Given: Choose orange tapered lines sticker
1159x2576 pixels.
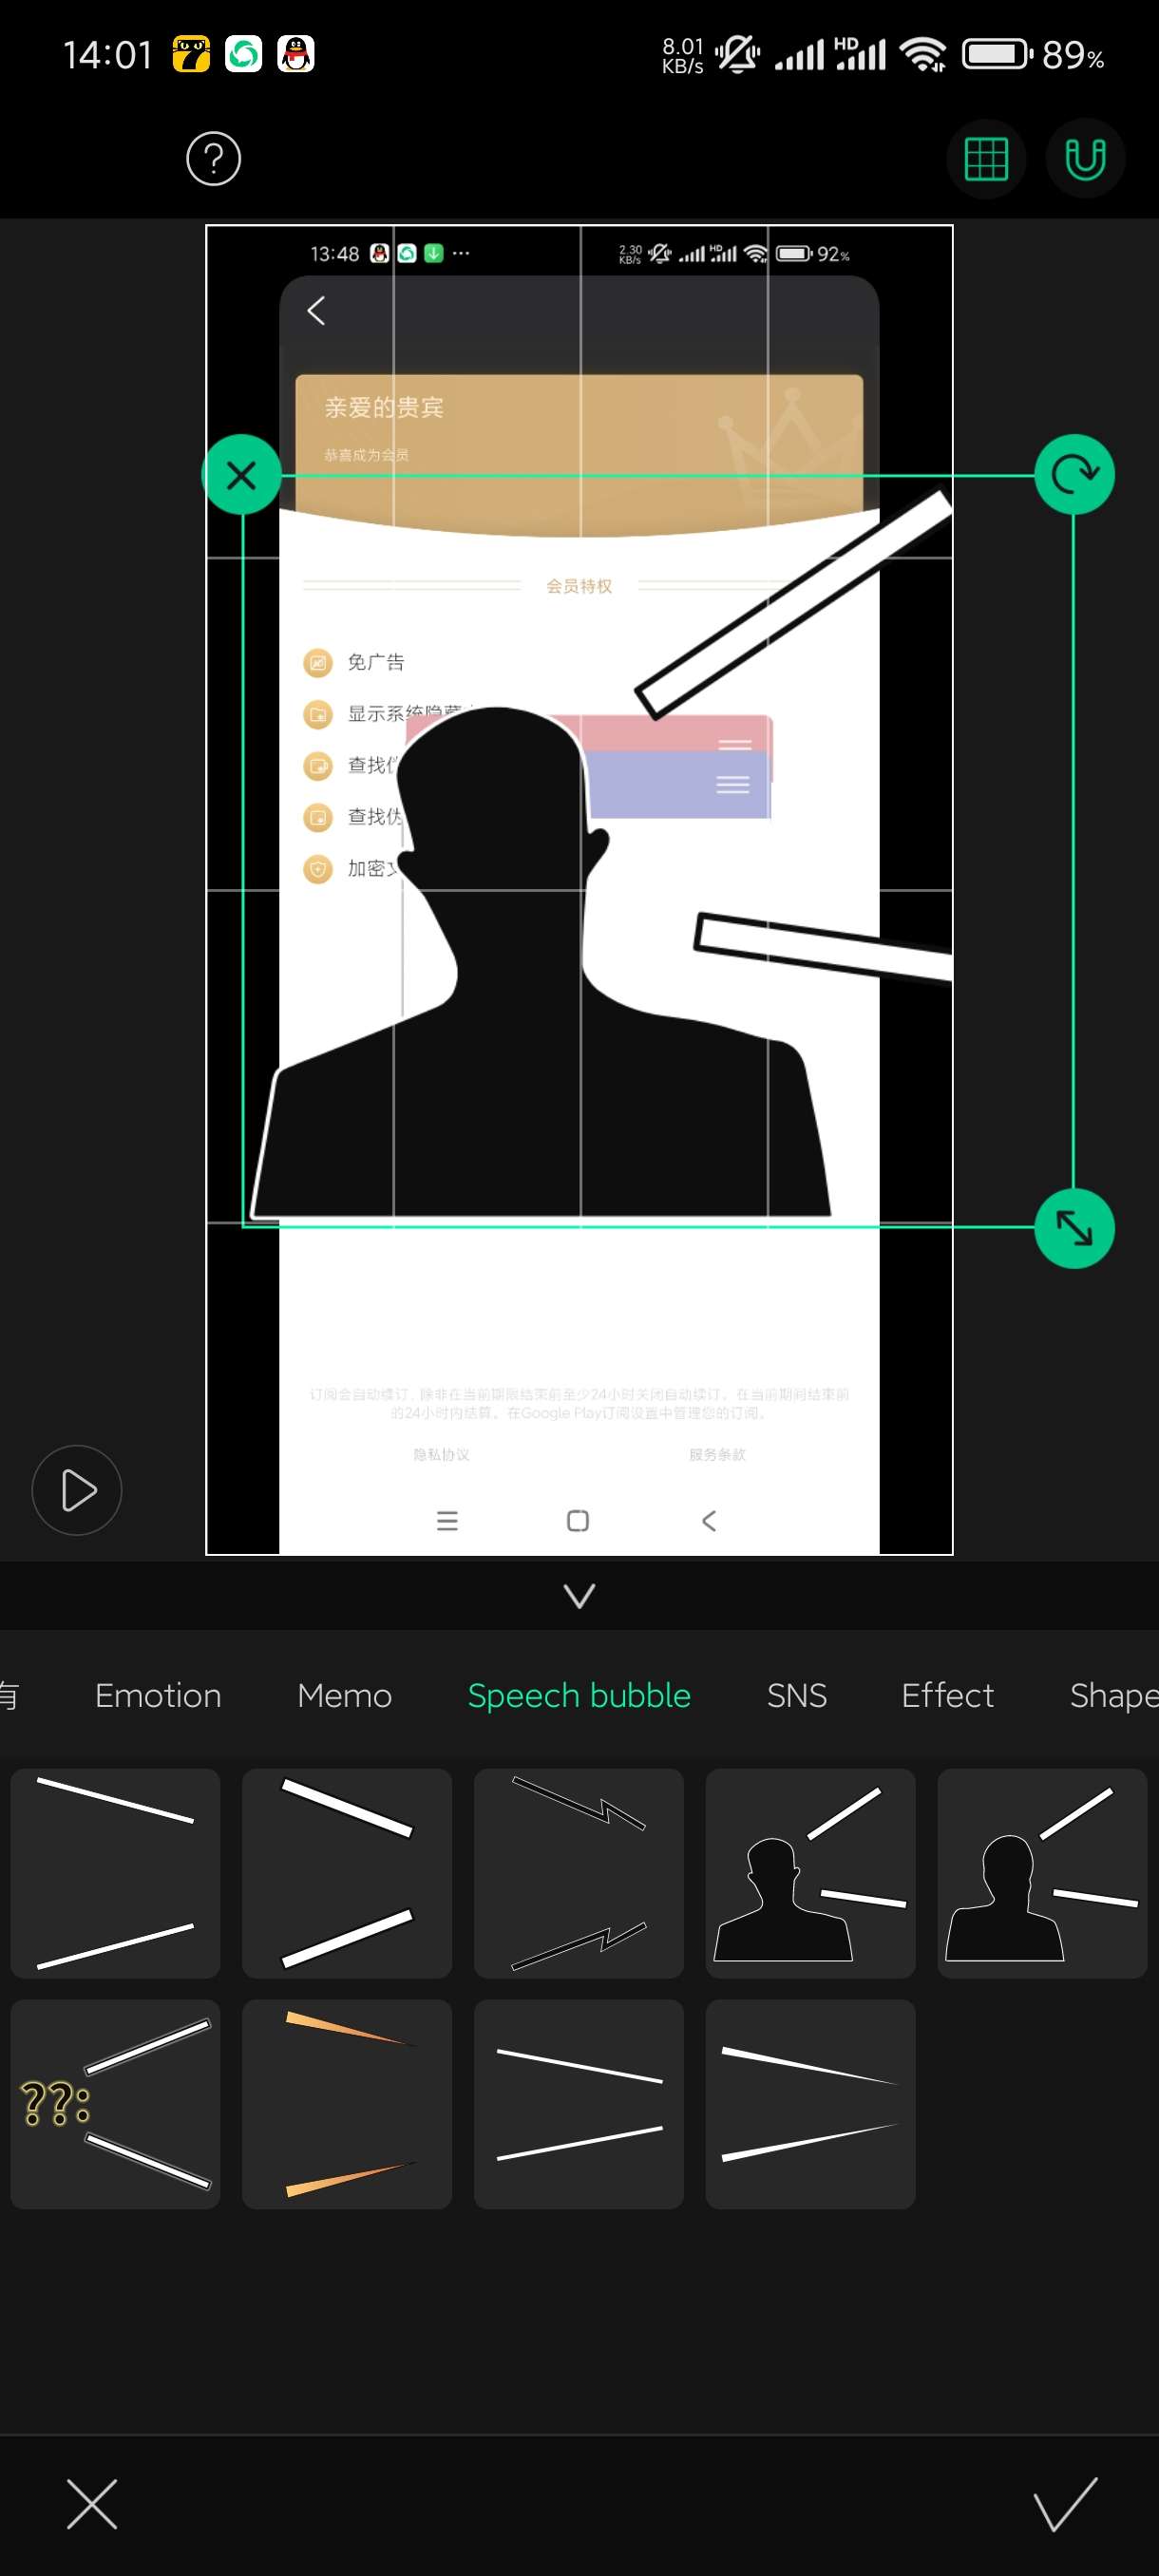Looking at the screenshot, I should (347, 2104).
